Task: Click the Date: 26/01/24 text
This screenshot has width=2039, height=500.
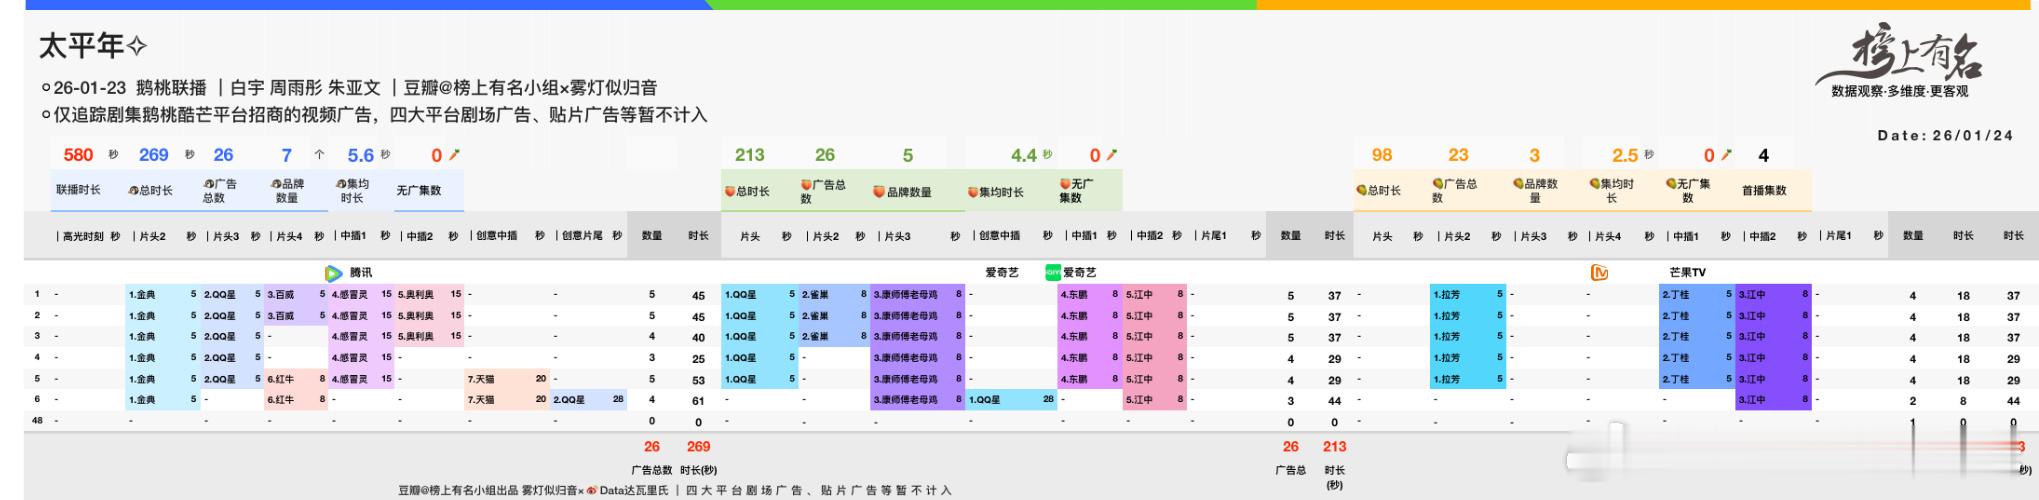Action: [1945, 136]
